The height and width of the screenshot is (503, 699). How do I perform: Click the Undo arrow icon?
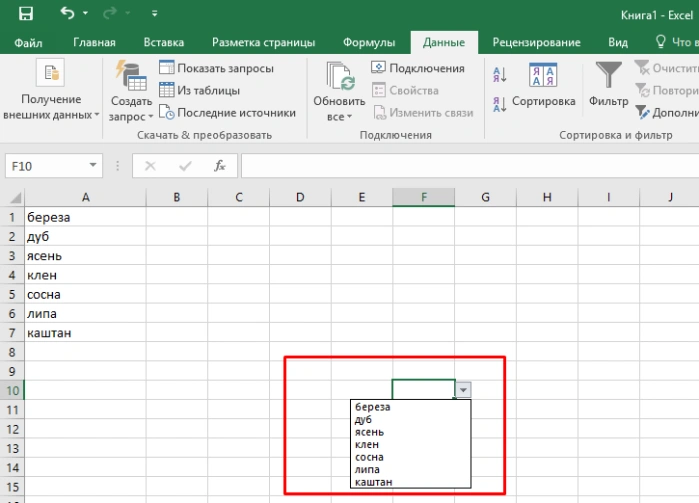tap(68, 13)
